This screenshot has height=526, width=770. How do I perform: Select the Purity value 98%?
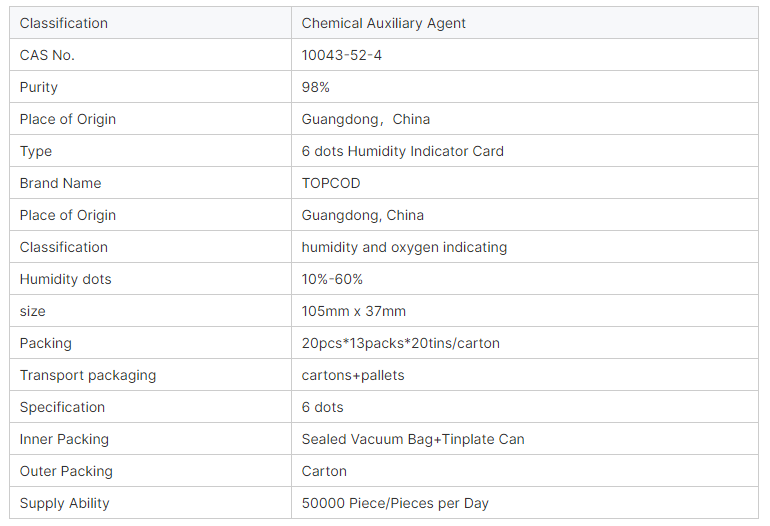coord(316,87)
